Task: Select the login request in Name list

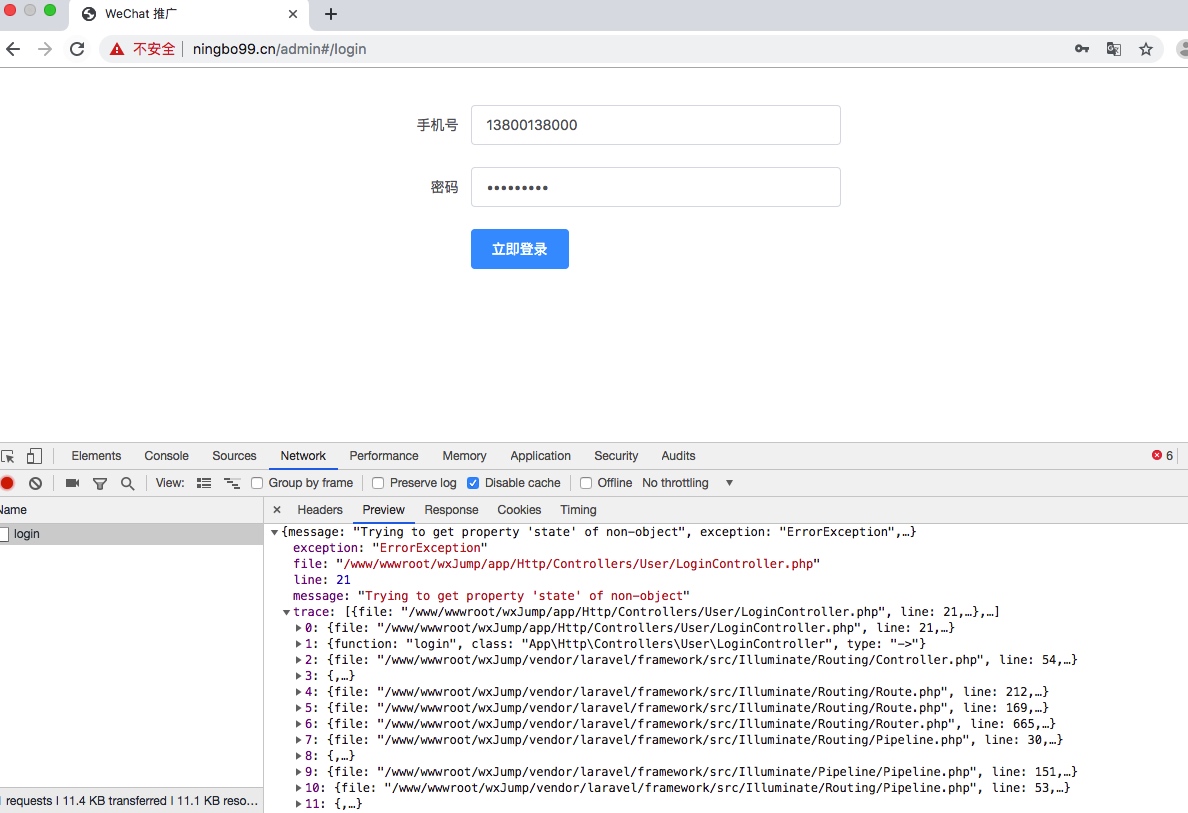Action: pyautogui.click(x=27, y=534)
